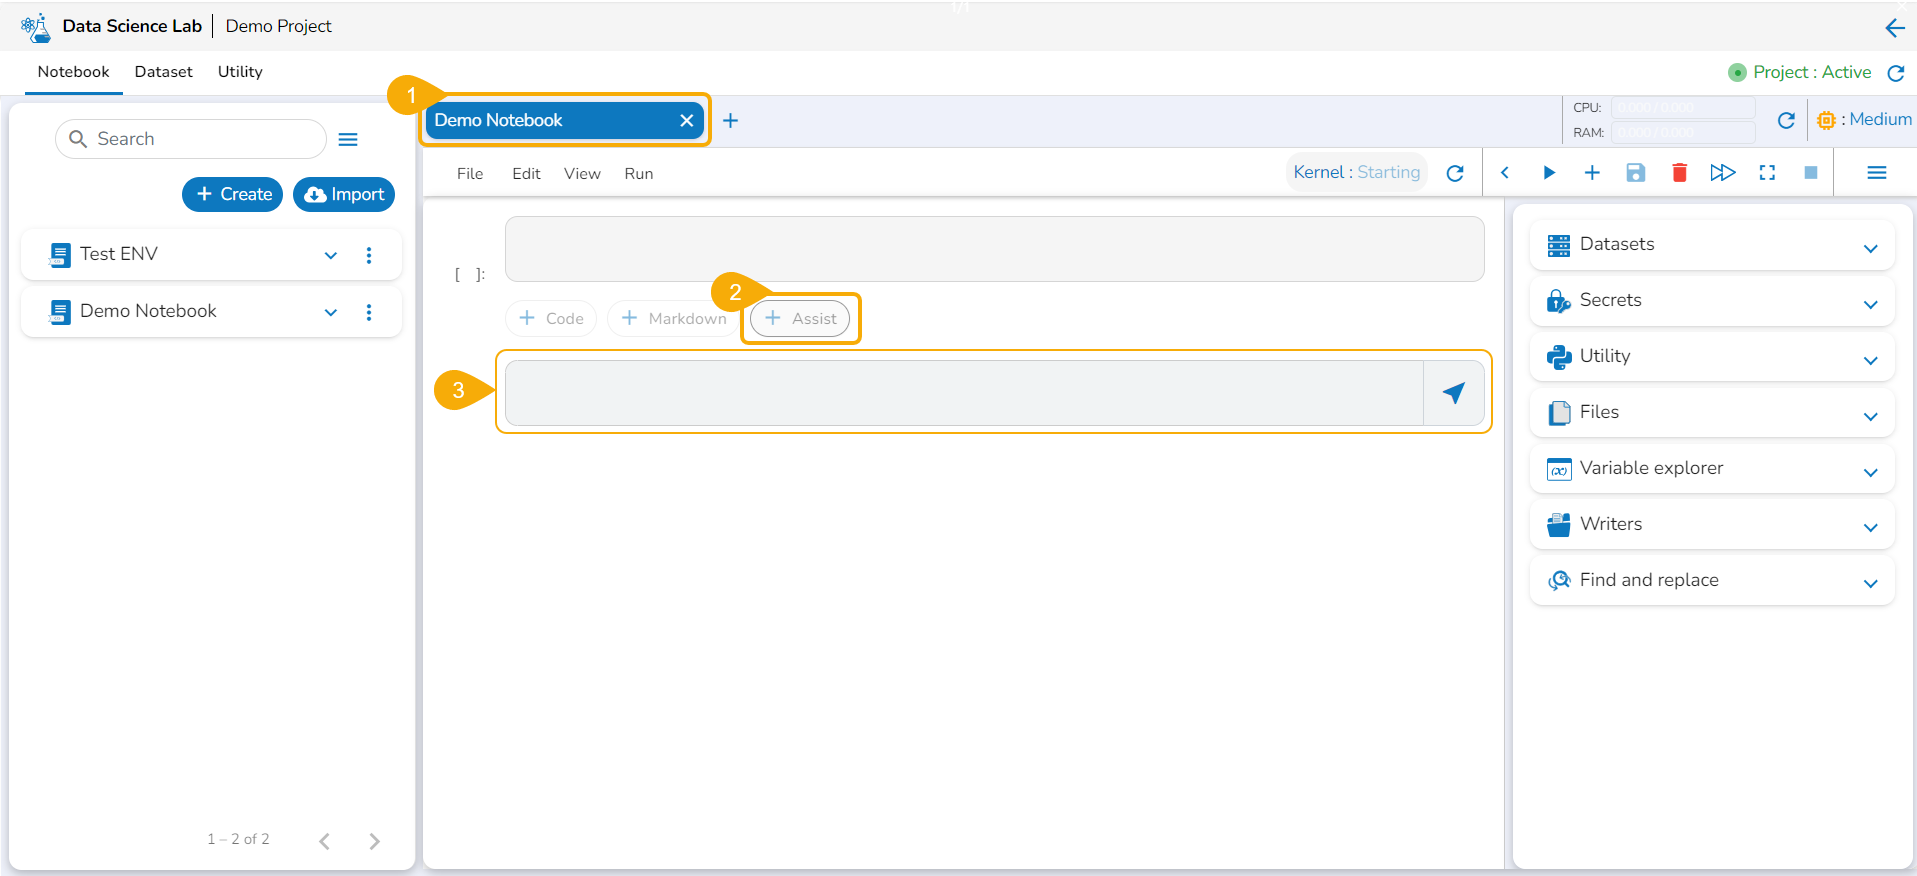Run all cells with fast-forward icon
The width and height of the screenshot is (1917, 876).
pyautogui.click(x=1722, y=173)
